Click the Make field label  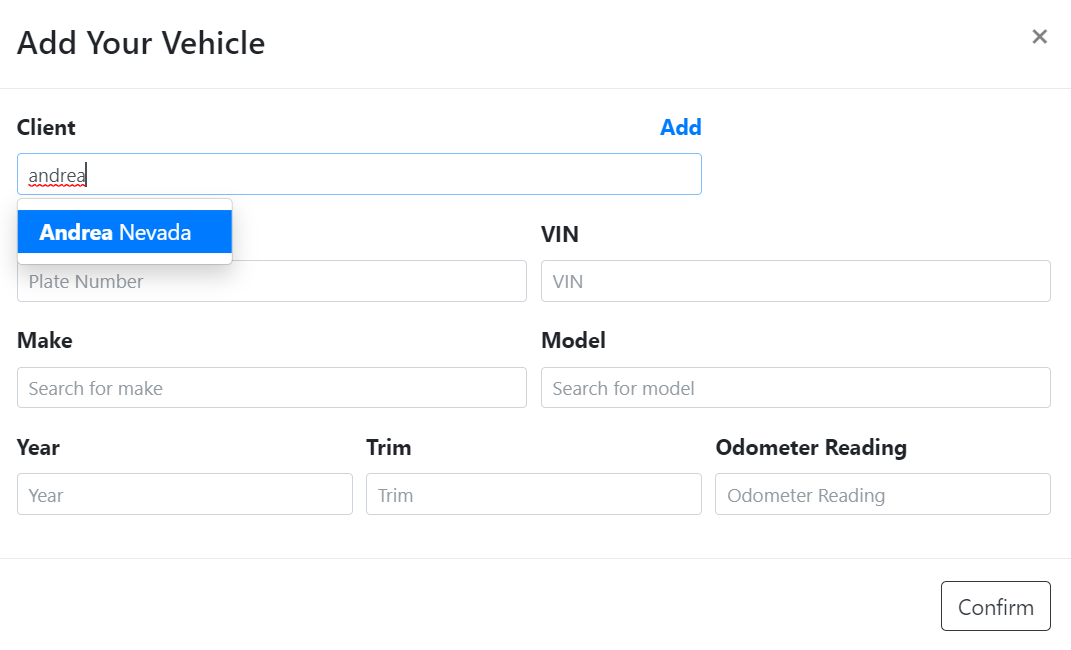tap(44, 340)
